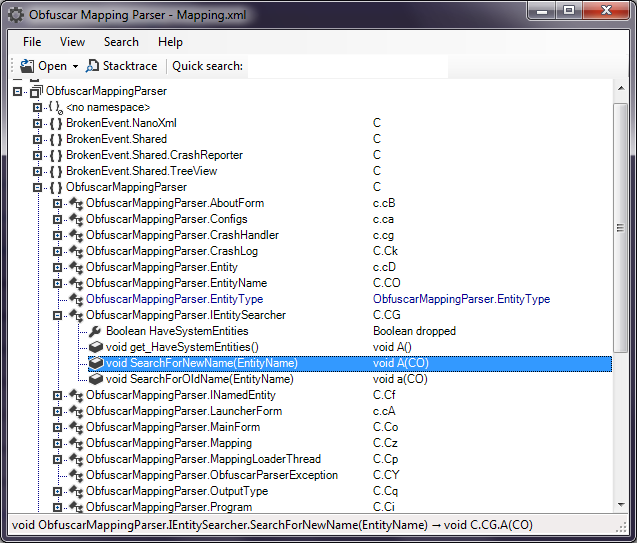Expand the ObfuscarMappingParser.MainForm class node
The width and height of the screenshot is (637, 543).
[x=57, y=427]
